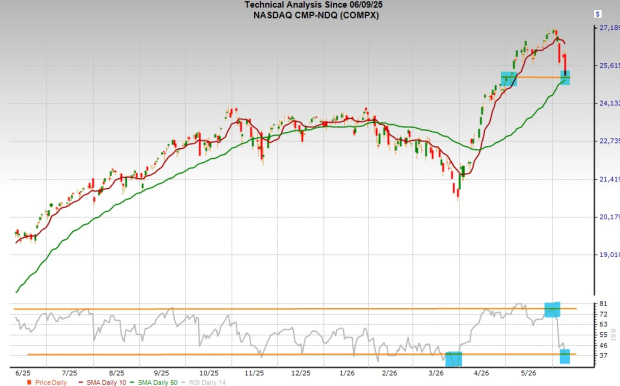This screenshot has height=386, width=620.
Task: Click the vertical RSI axis title
Action: [613, 335]
